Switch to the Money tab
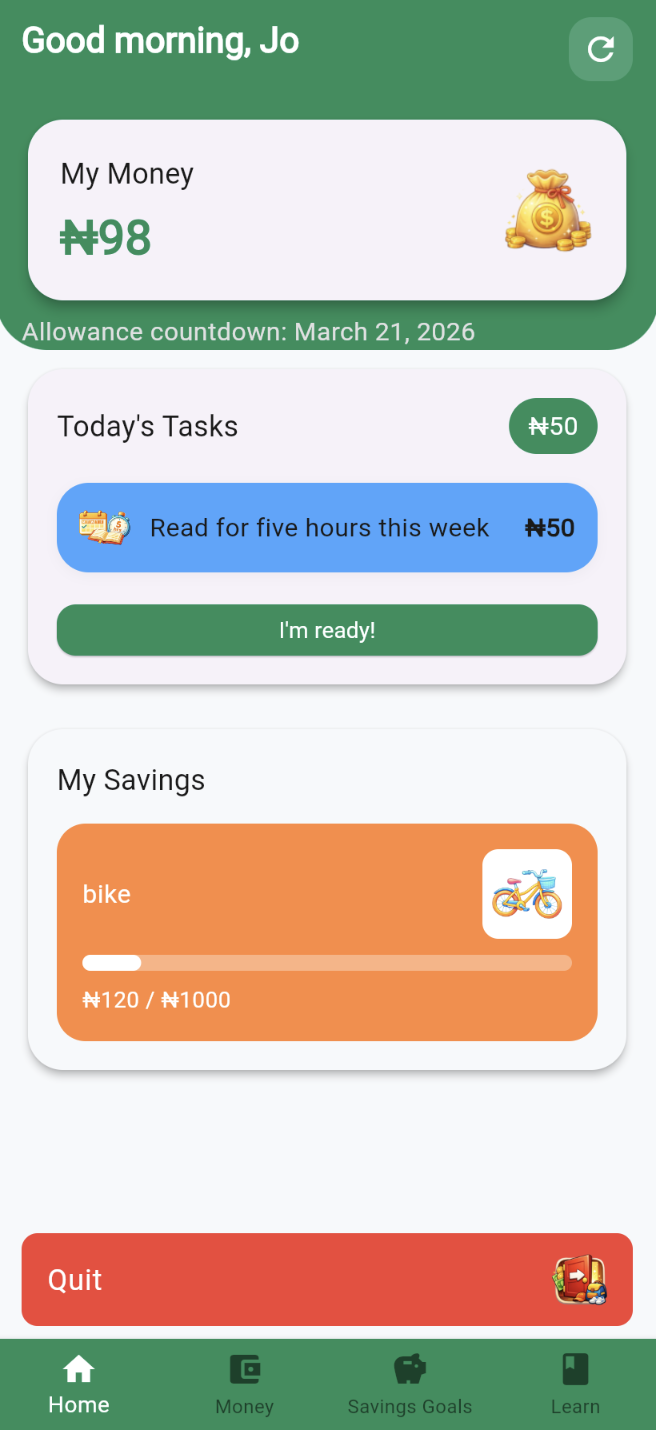The image size is (656, 1430). (244, 1385)
